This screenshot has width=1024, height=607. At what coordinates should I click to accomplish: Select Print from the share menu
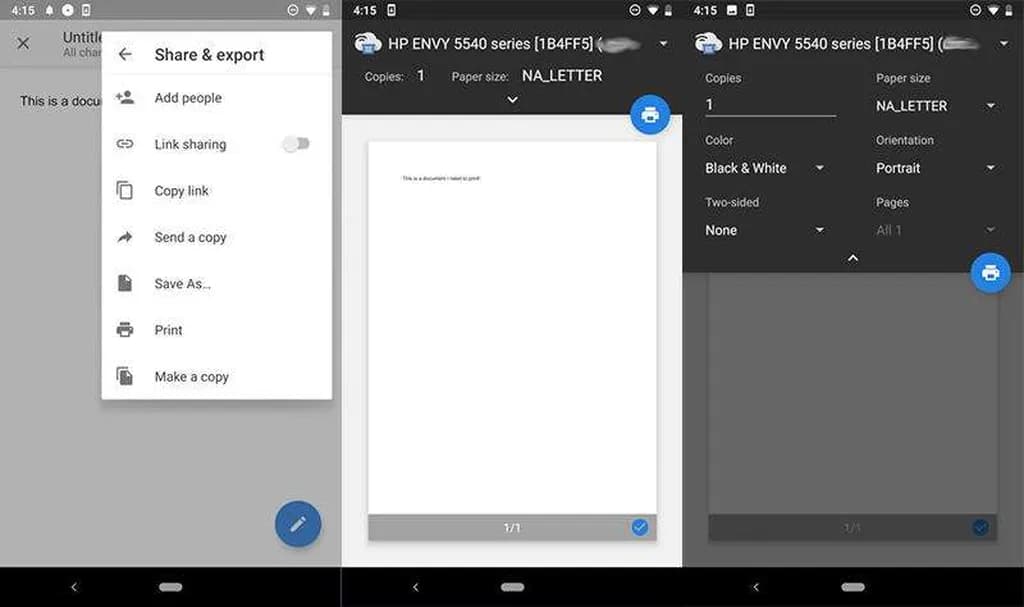point(169,330)
